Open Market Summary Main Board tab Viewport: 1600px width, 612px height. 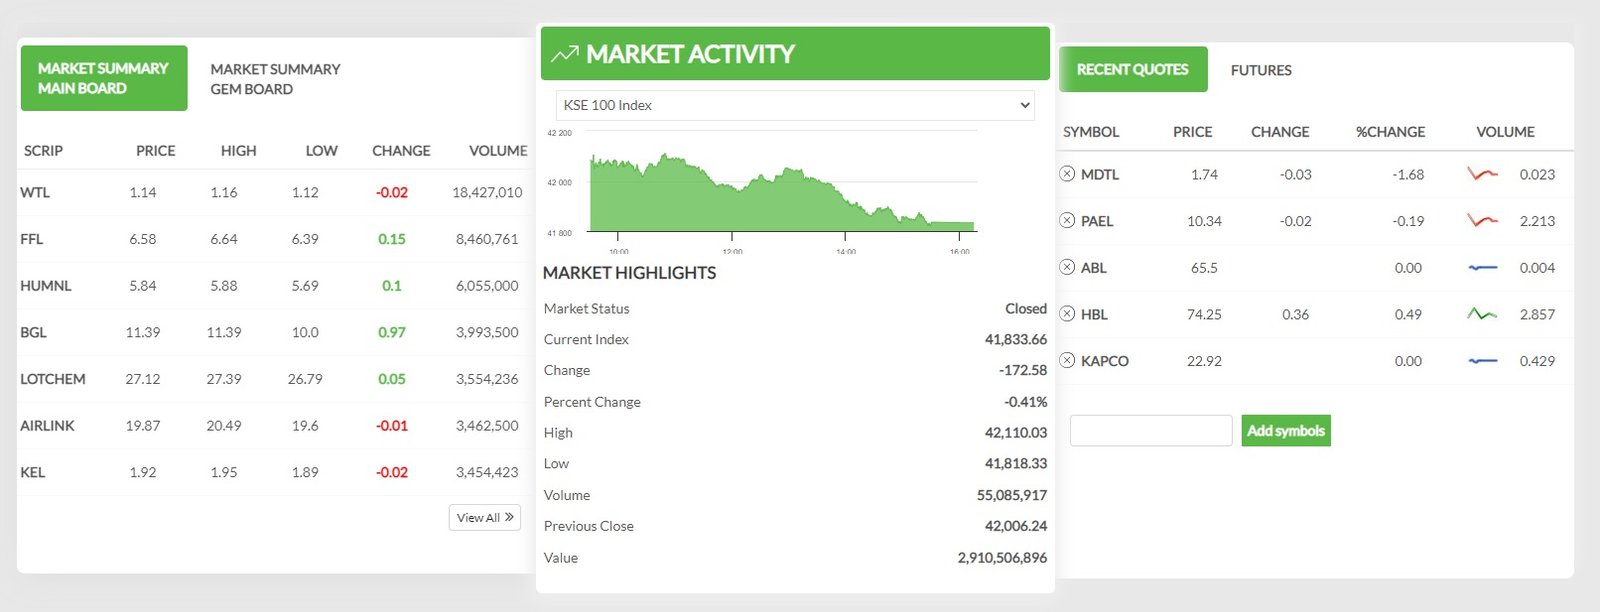pyautogui.click(x=103, y=78)
